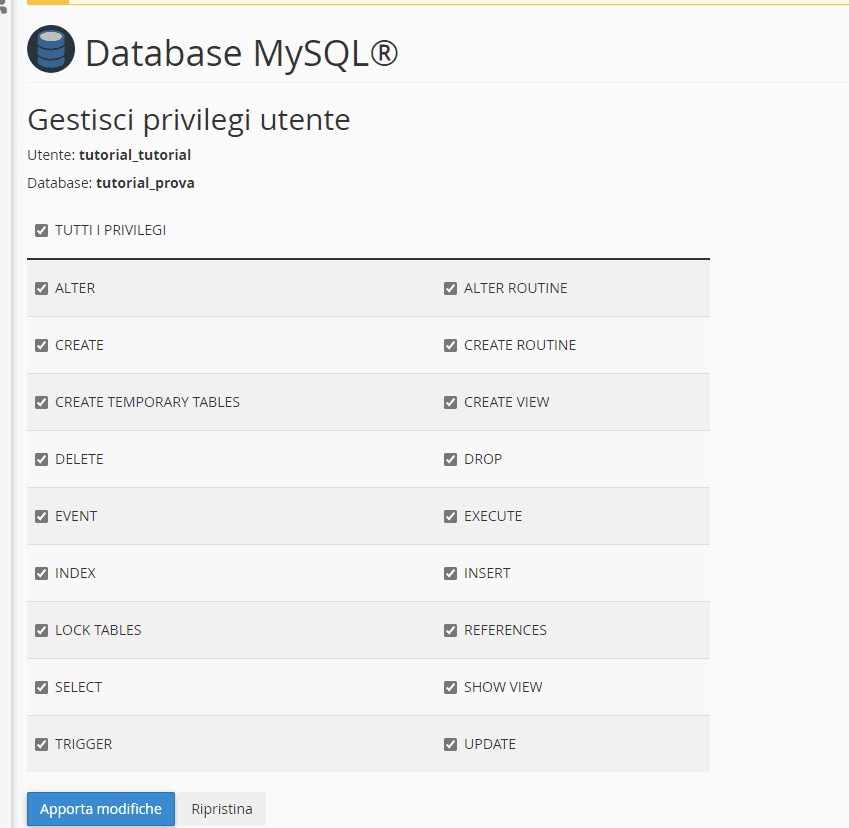Toggle the EVENT privilege checkbox
The width and height of the screenshot is (849, 828).
click(42, 517)
